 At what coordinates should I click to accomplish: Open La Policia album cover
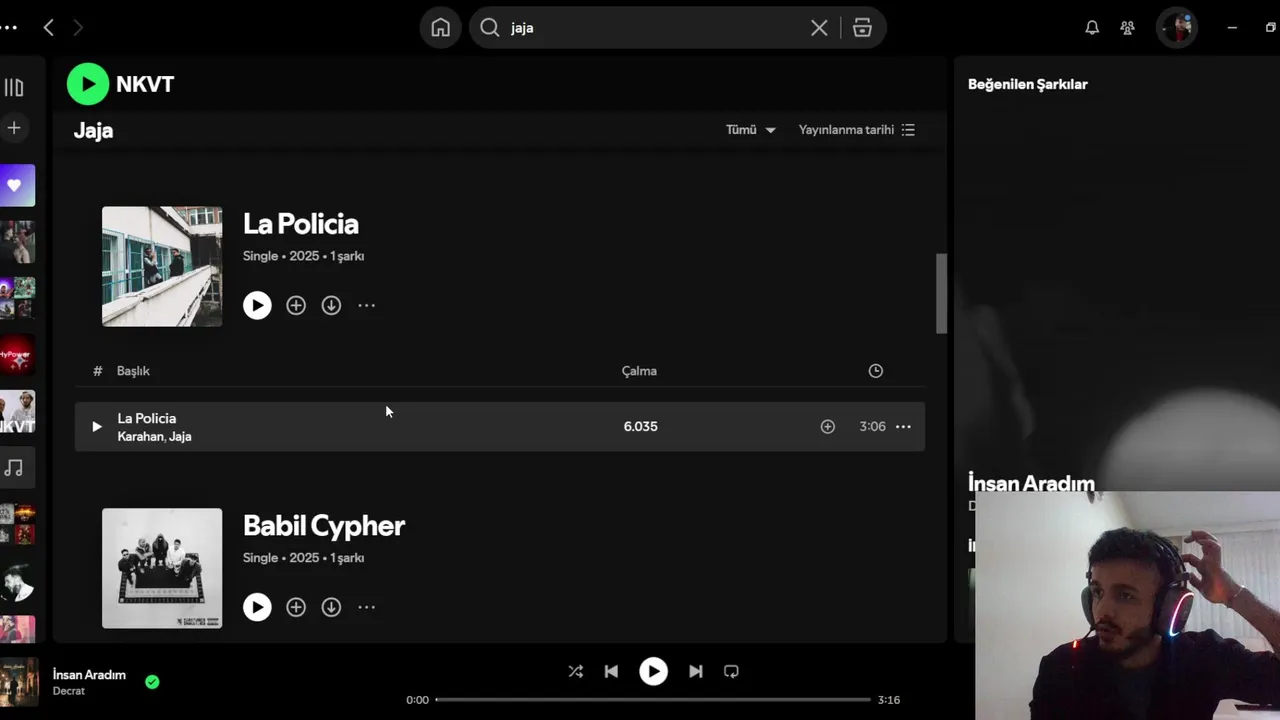(162, 266)
